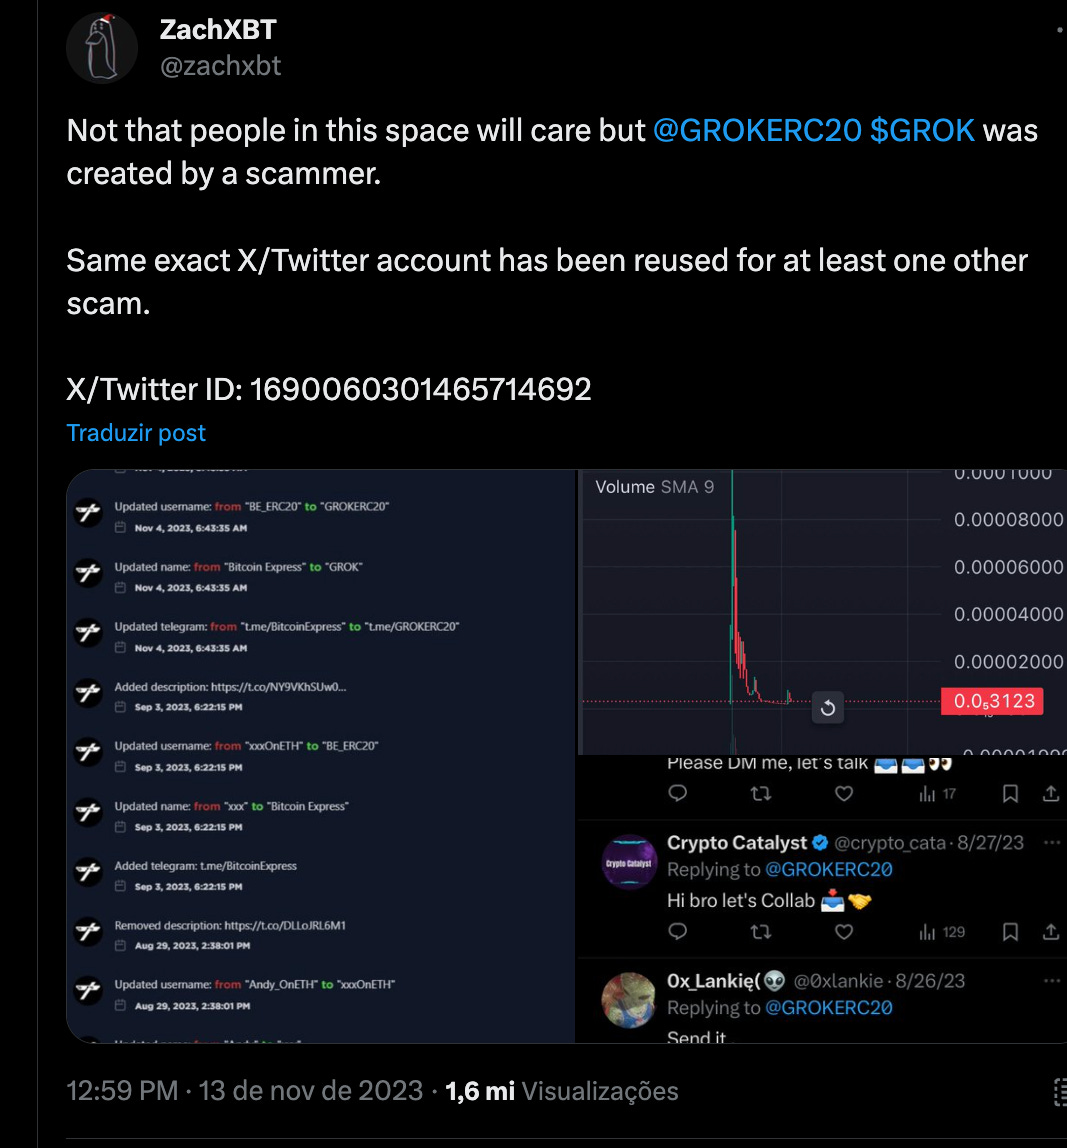Open the $GROK cashtag link

(922, 130)
